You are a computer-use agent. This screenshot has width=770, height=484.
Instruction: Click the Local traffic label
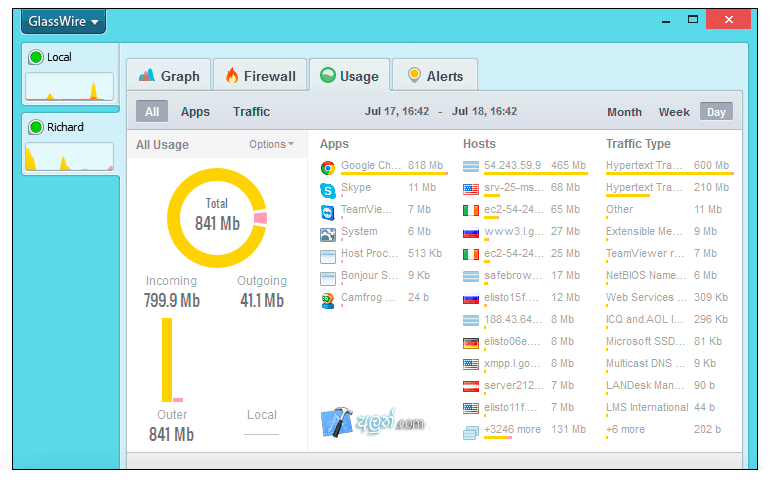[262, 415]
